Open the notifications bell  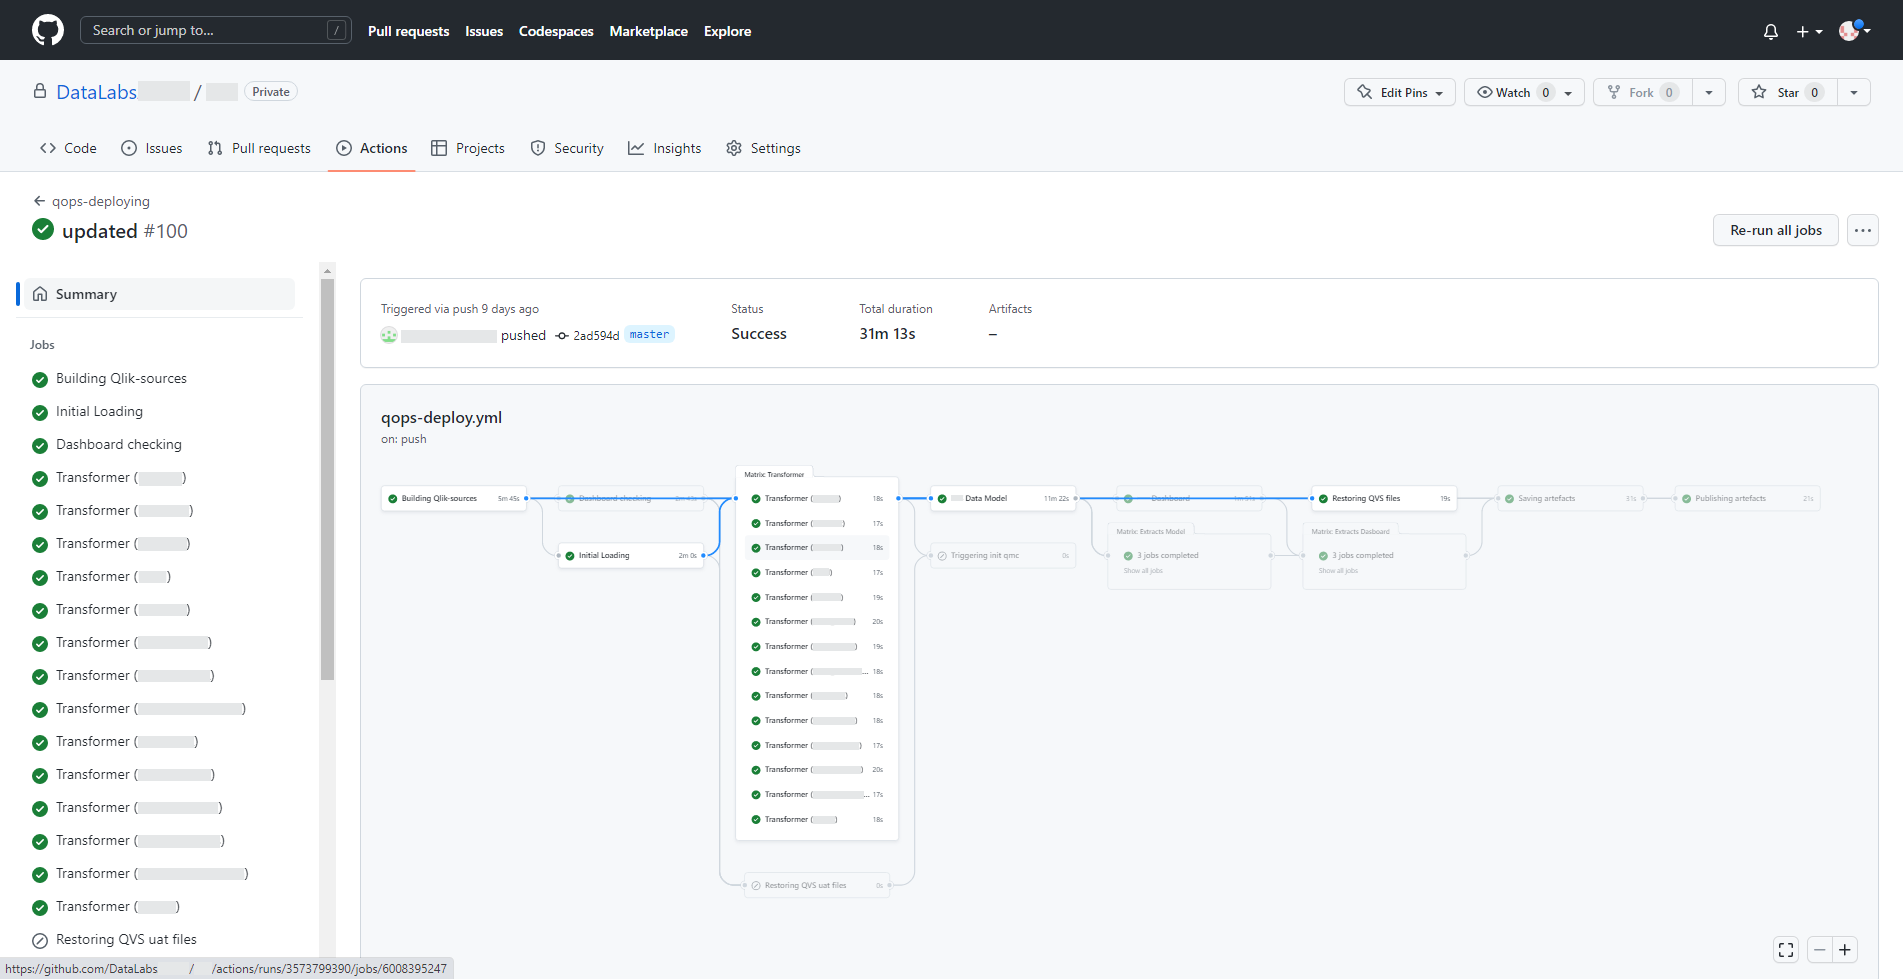click(1770, 32)
